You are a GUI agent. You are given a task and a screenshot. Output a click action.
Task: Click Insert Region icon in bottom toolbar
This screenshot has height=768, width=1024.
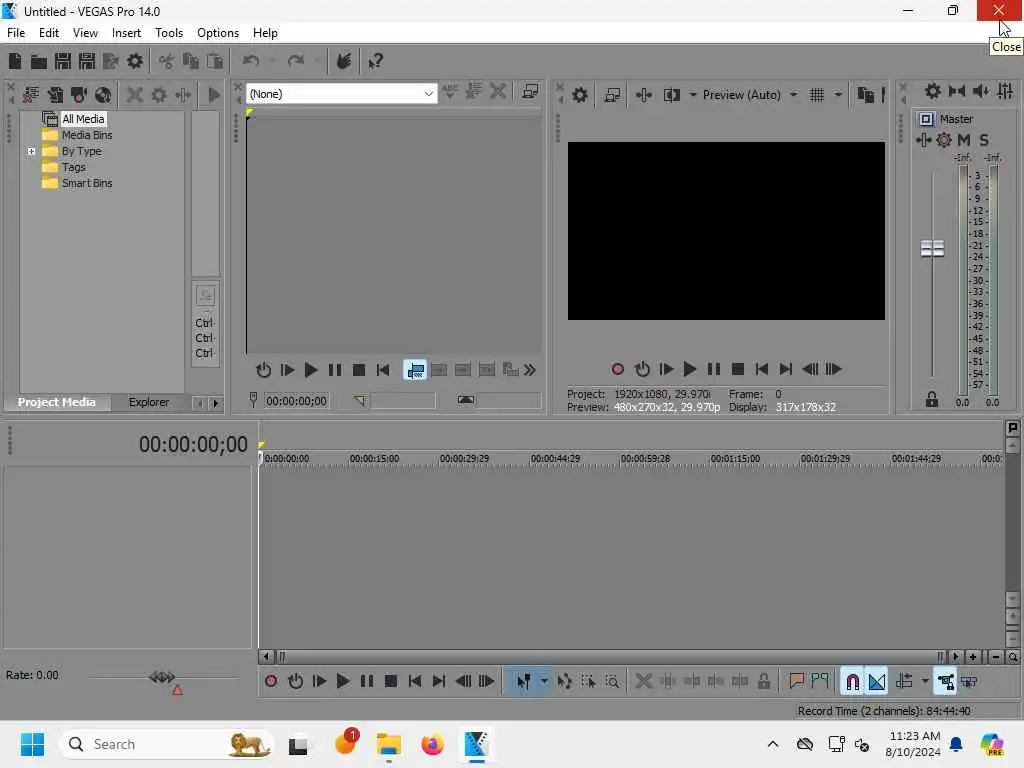[x=820, y=682]
